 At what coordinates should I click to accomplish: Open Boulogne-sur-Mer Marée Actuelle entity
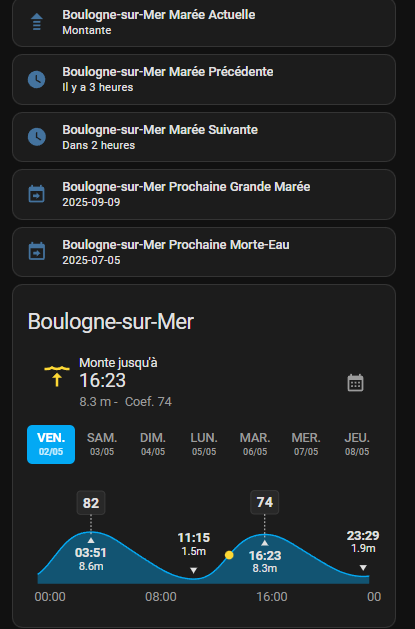(204, 22)
